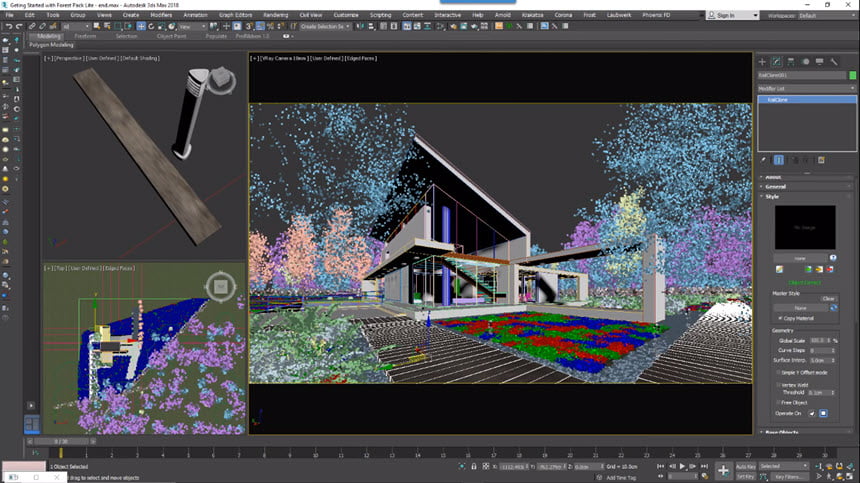Click the None button under Master Style
Screen dimensions: 860x483
[x=800, y=308]
